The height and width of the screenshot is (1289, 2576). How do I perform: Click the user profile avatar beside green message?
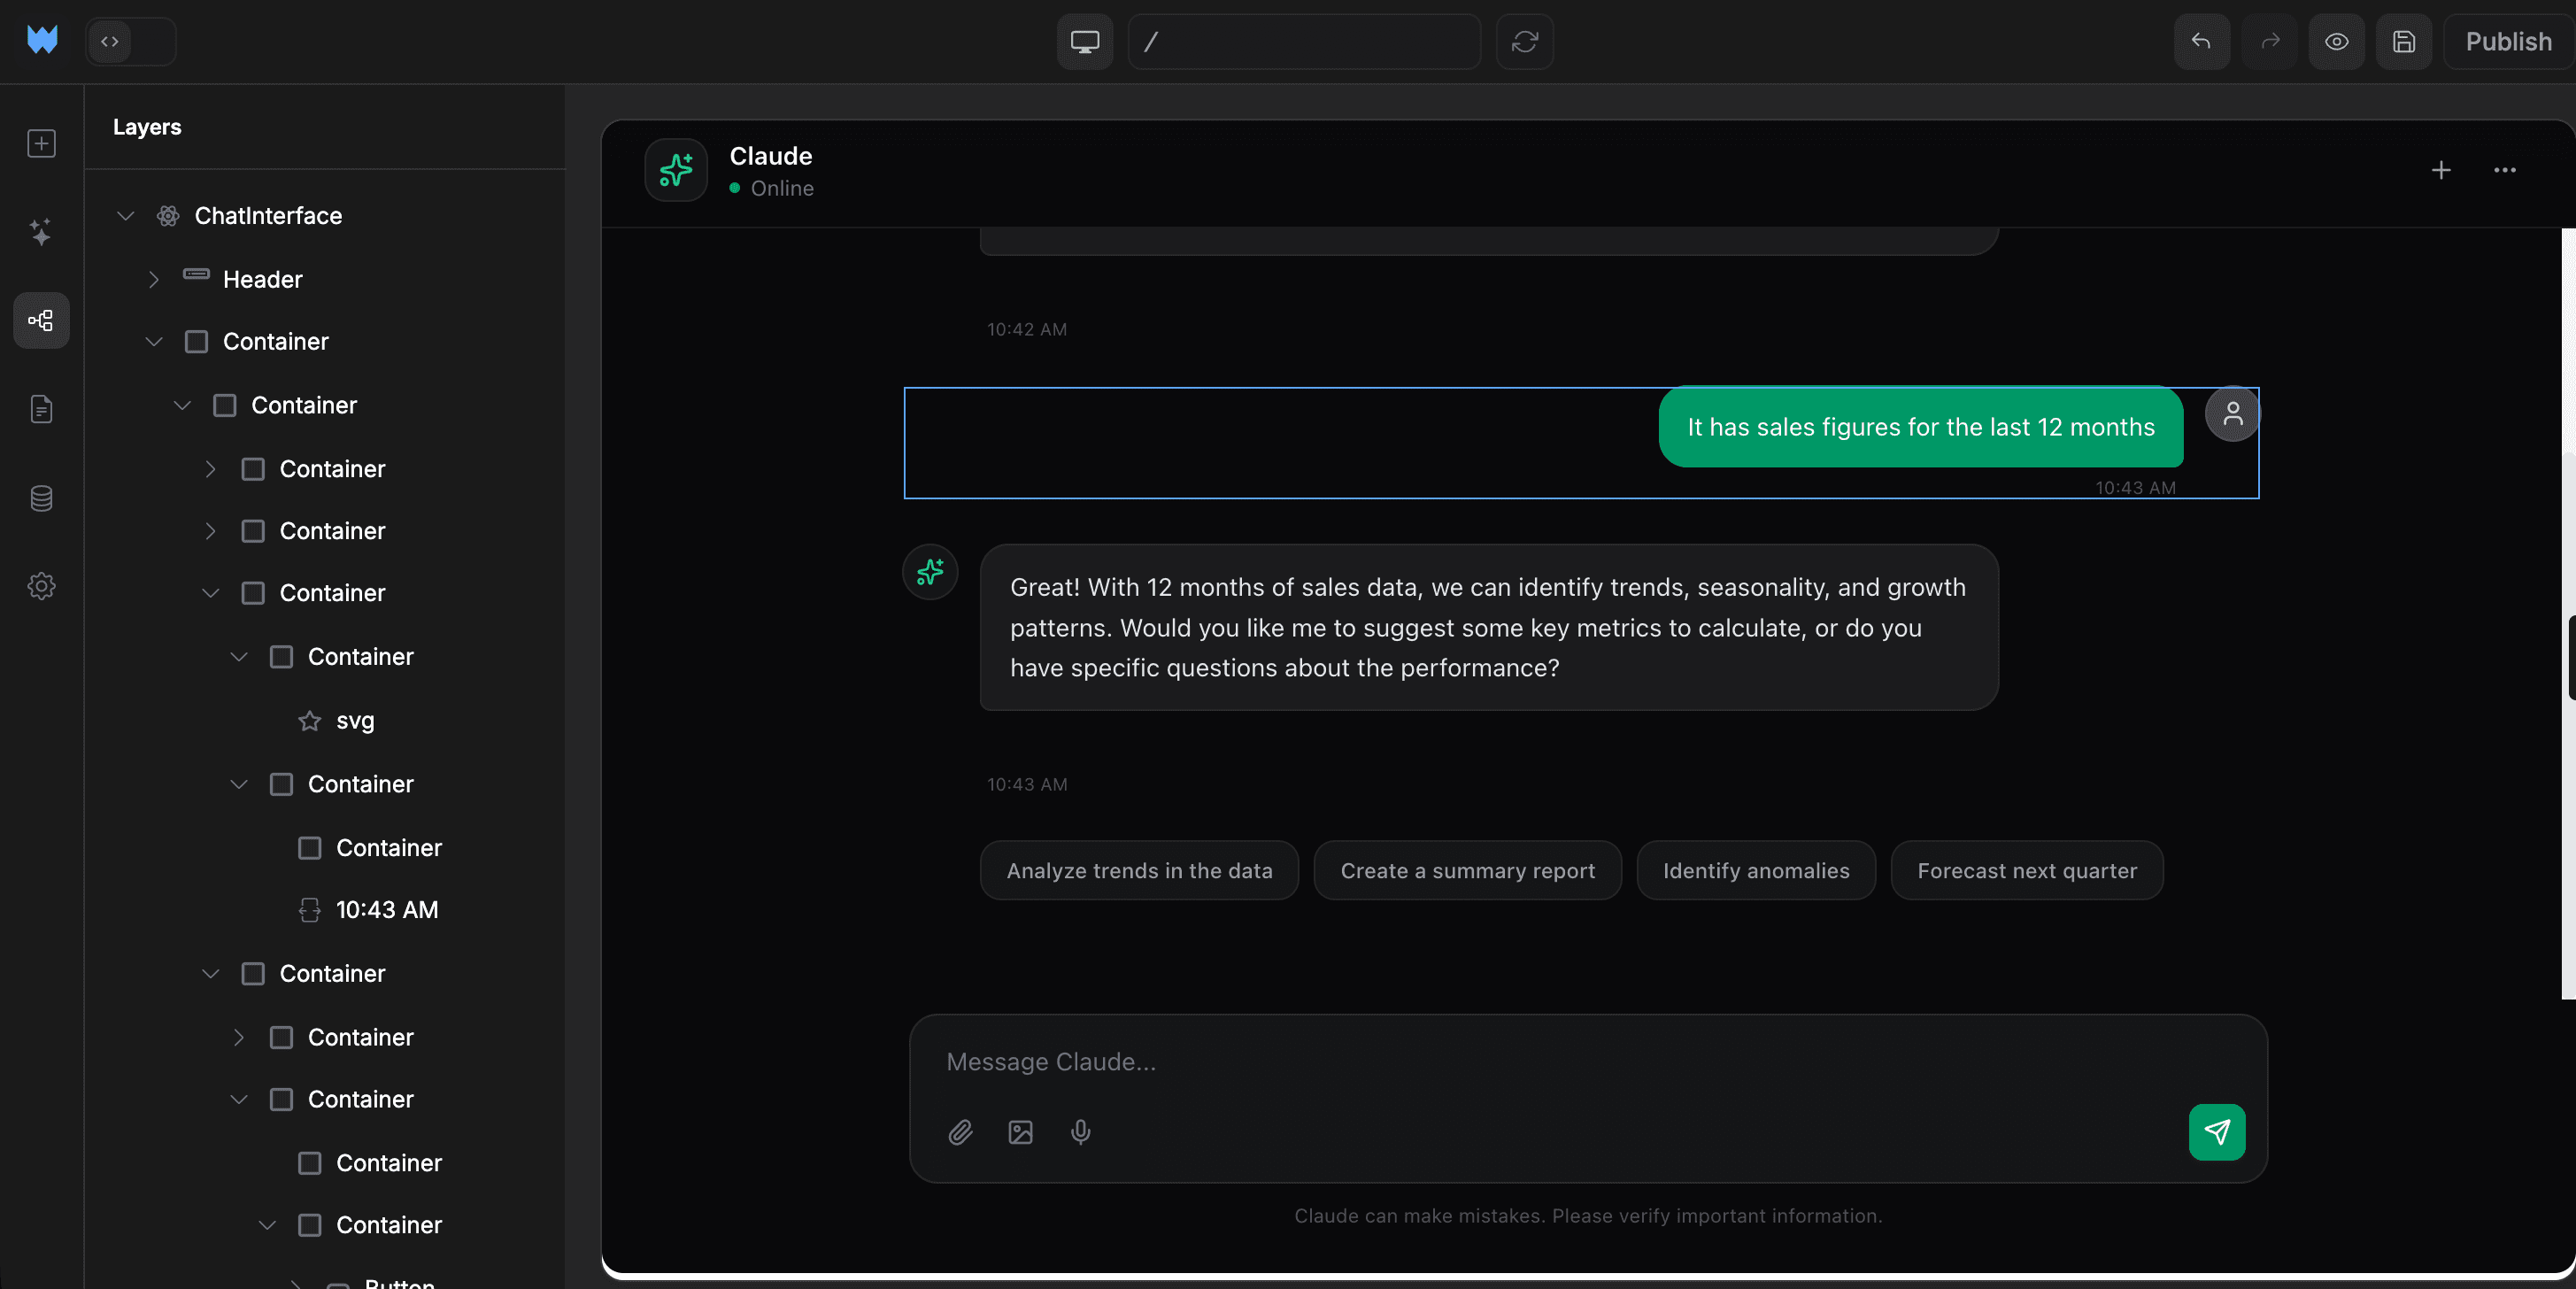click(2232, 414)
